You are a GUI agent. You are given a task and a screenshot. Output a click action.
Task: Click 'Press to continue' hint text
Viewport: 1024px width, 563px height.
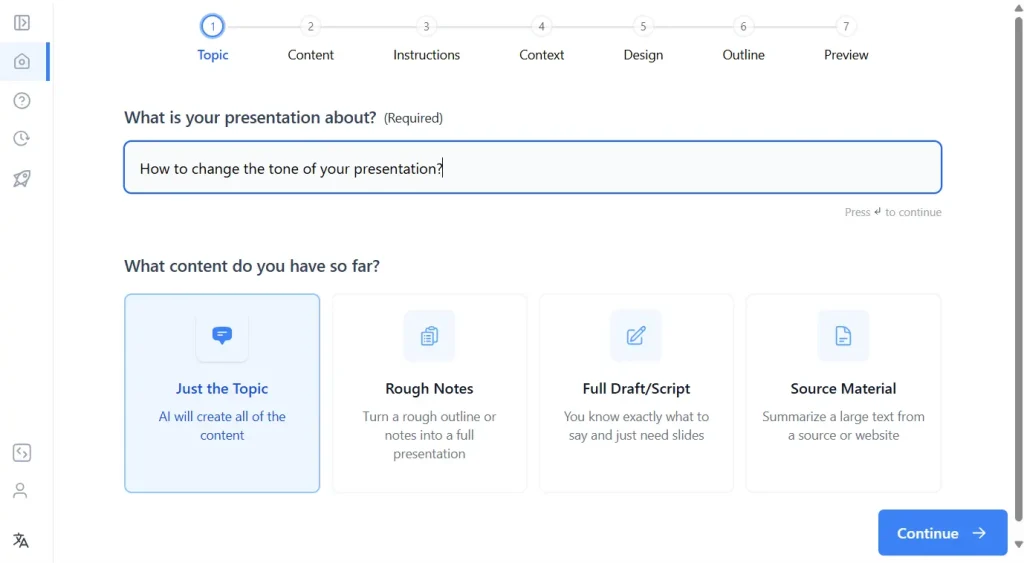click(x=893, y=212)
